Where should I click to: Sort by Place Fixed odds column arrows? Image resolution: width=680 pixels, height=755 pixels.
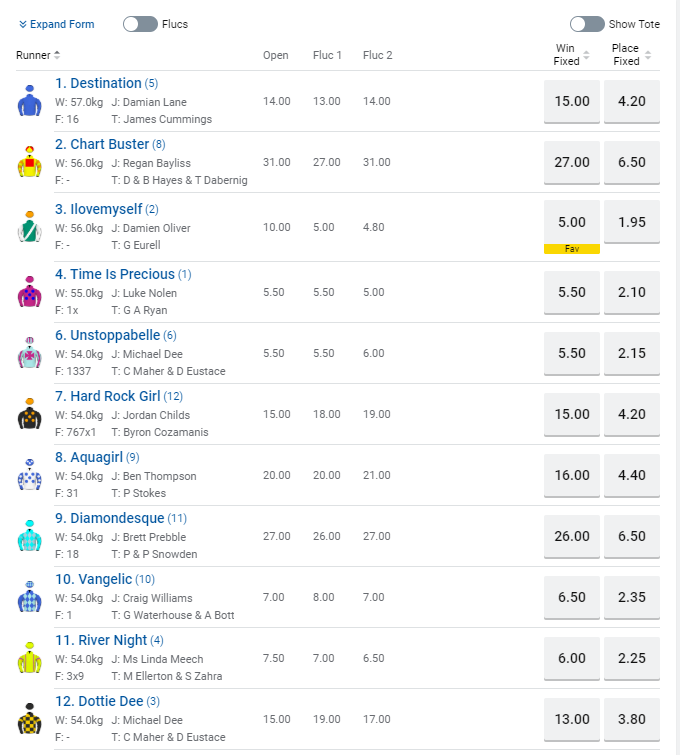pyautogui.click(x=648, y=55)
